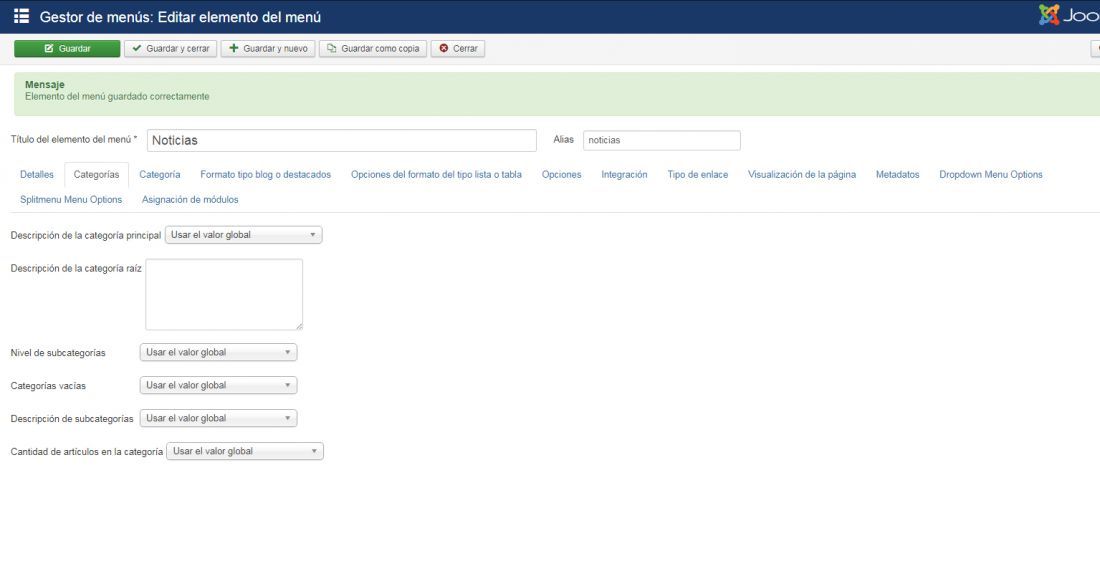Screen dimensions: 1100x584
Task: Click Guardar y nuevo button
Action: [x=268, y=48]
